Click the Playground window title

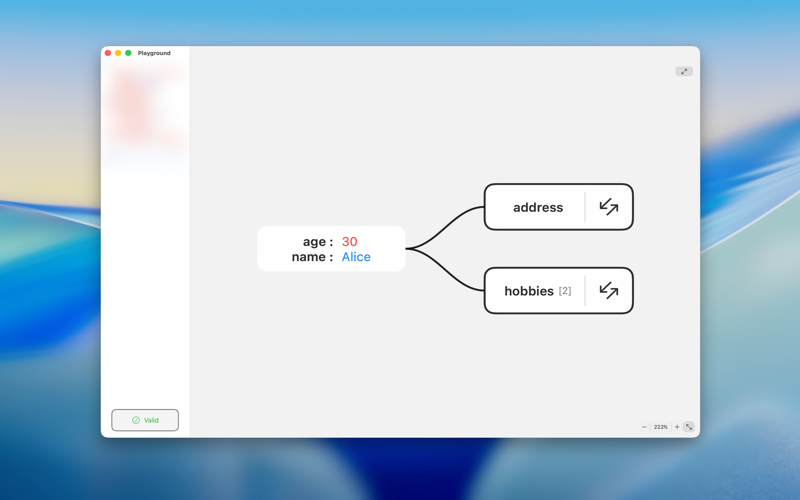[x=154, y=53]
